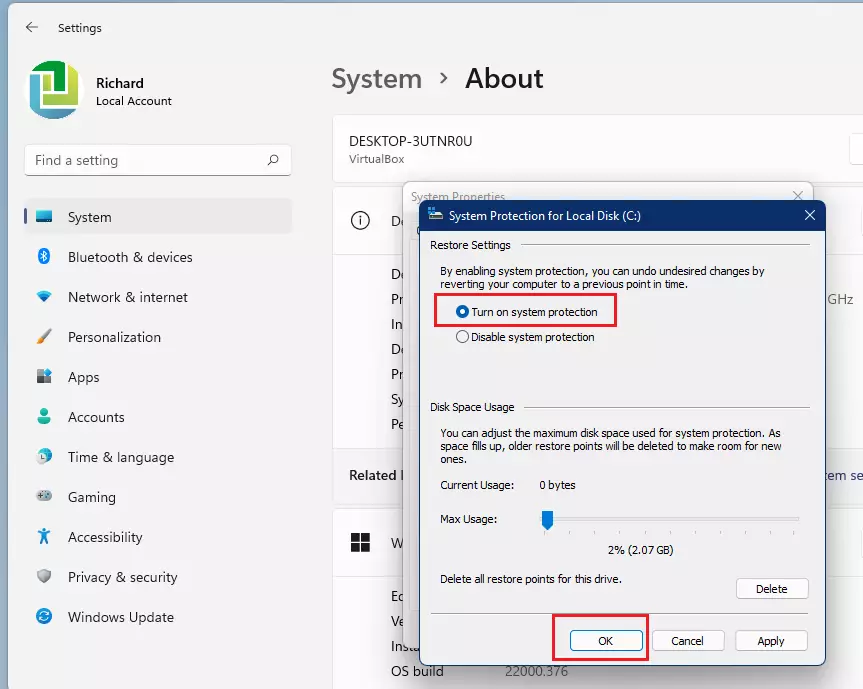This screenshot has width=863, height=689.
Task: Click the Apps icon in sidebar
Action: point(44,376)
